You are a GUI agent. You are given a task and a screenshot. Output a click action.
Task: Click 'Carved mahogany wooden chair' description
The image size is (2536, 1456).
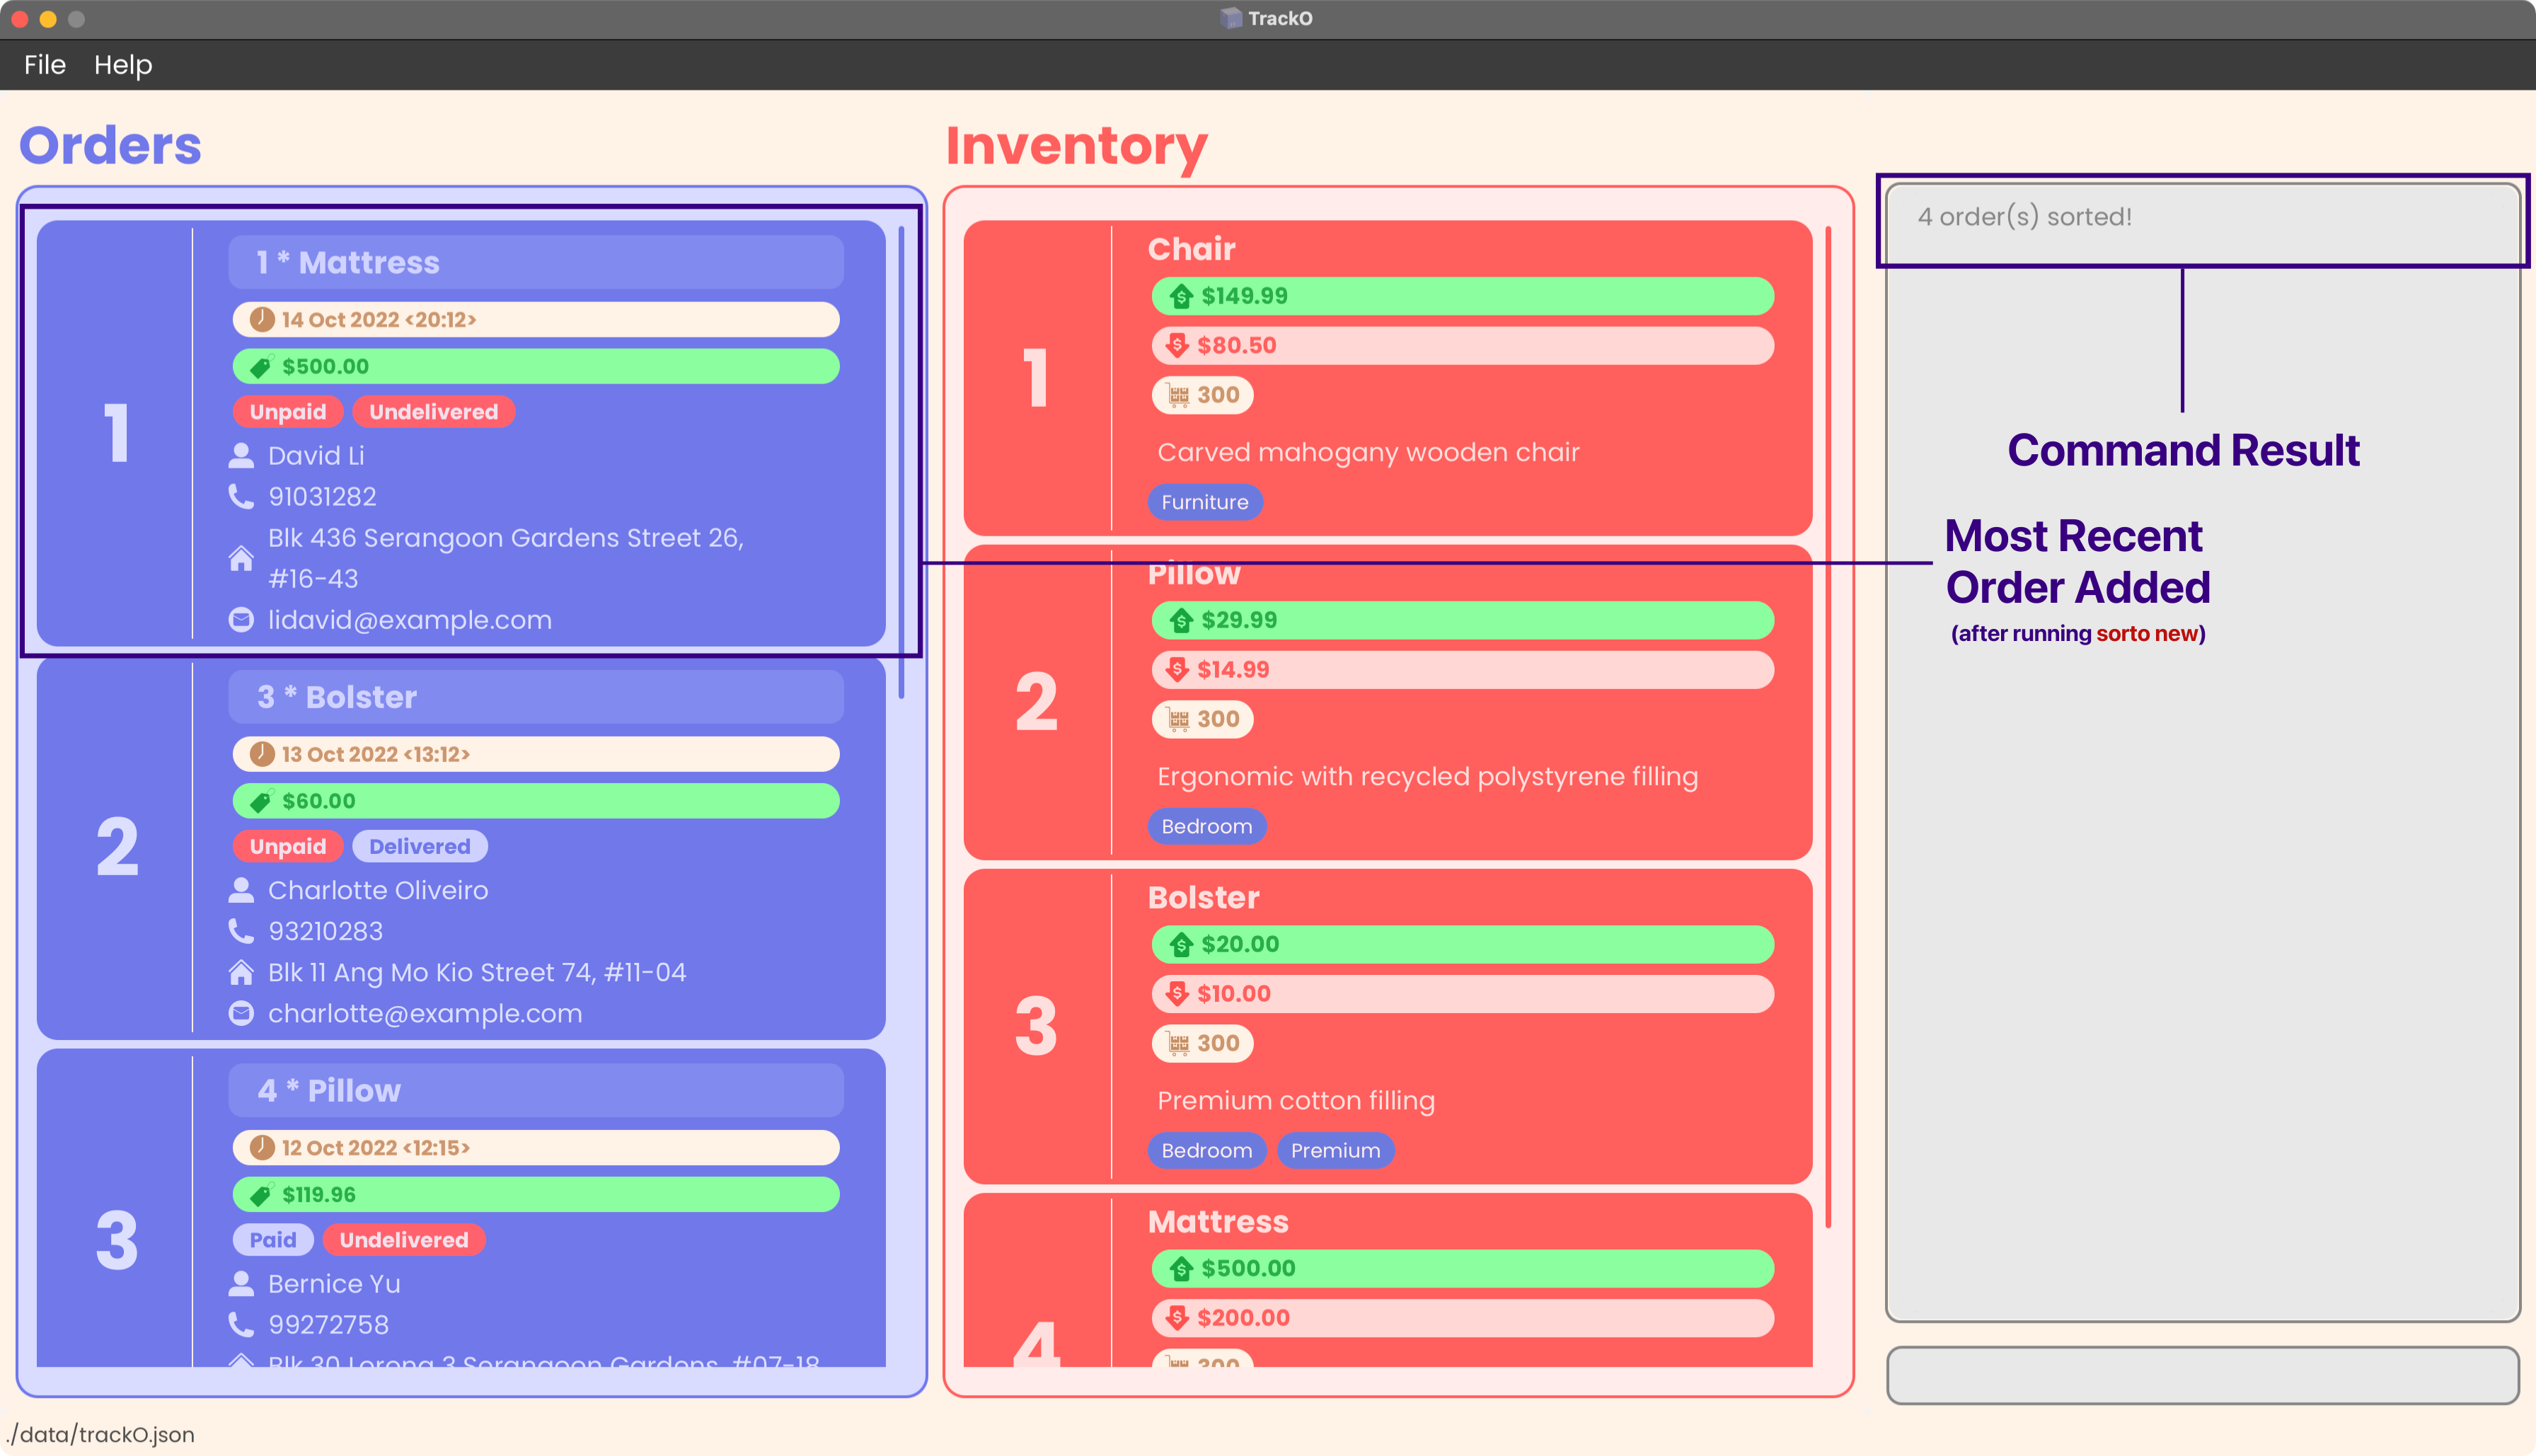click(1368, 452)
